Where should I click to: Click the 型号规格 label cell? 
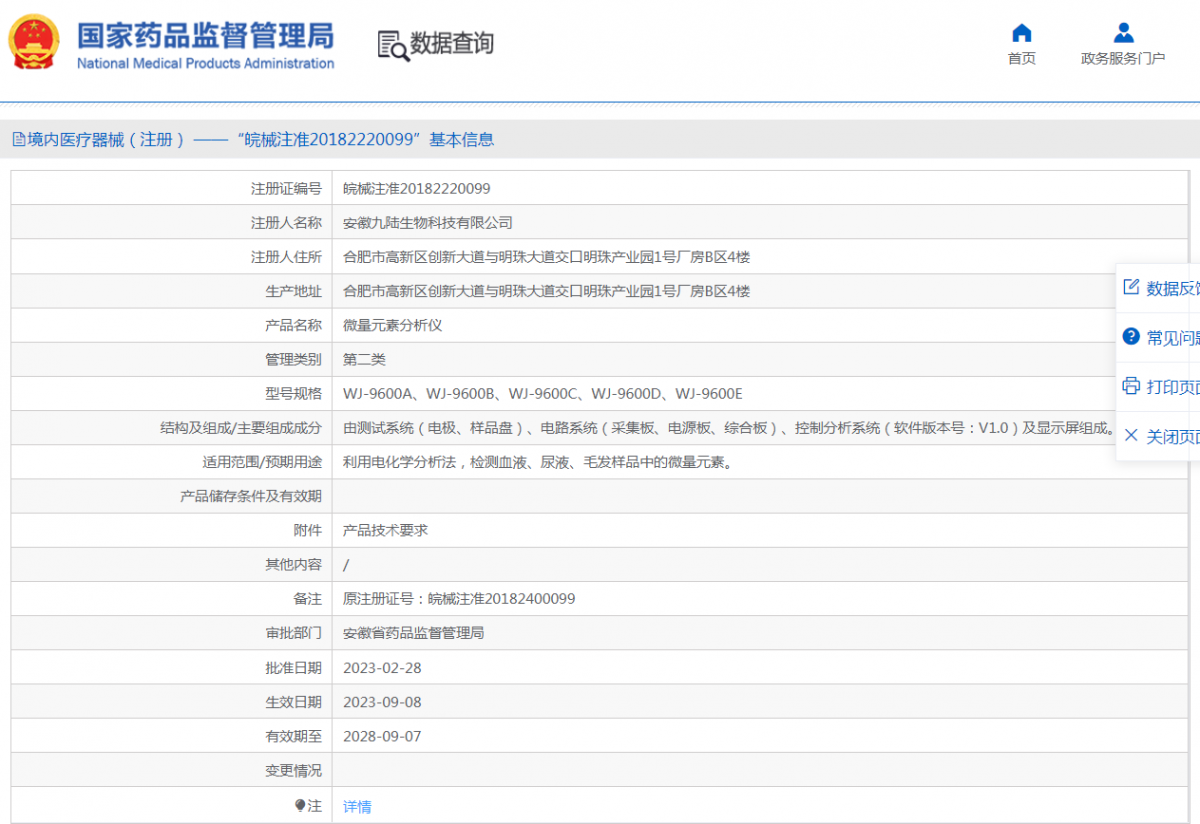[x=172, y=393]
